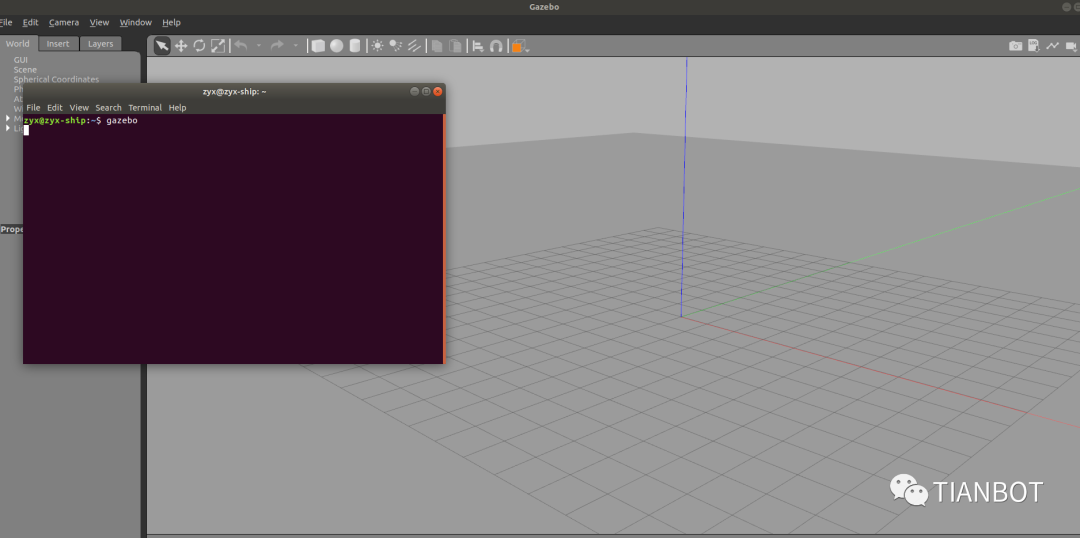The image size is (1080, 538).
Task: Open the data logger LOG icon
Action: (1033, 45)
